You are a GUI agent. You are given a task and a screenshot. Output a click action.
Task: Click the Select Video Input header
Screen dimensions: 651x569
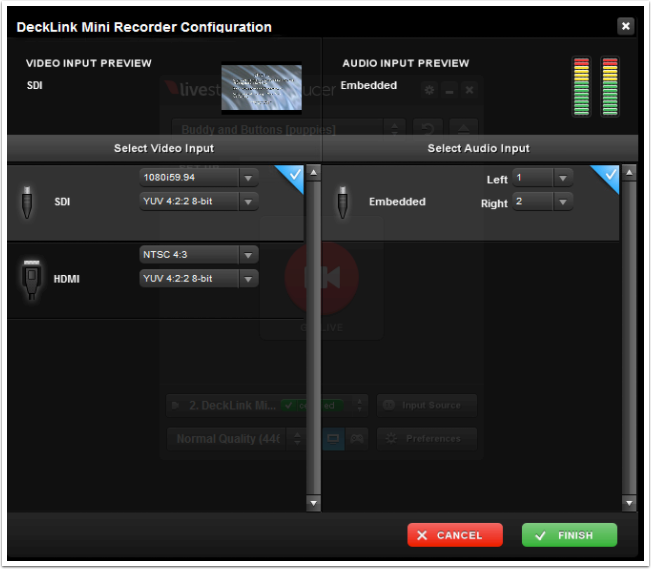(x=164, y=148)
